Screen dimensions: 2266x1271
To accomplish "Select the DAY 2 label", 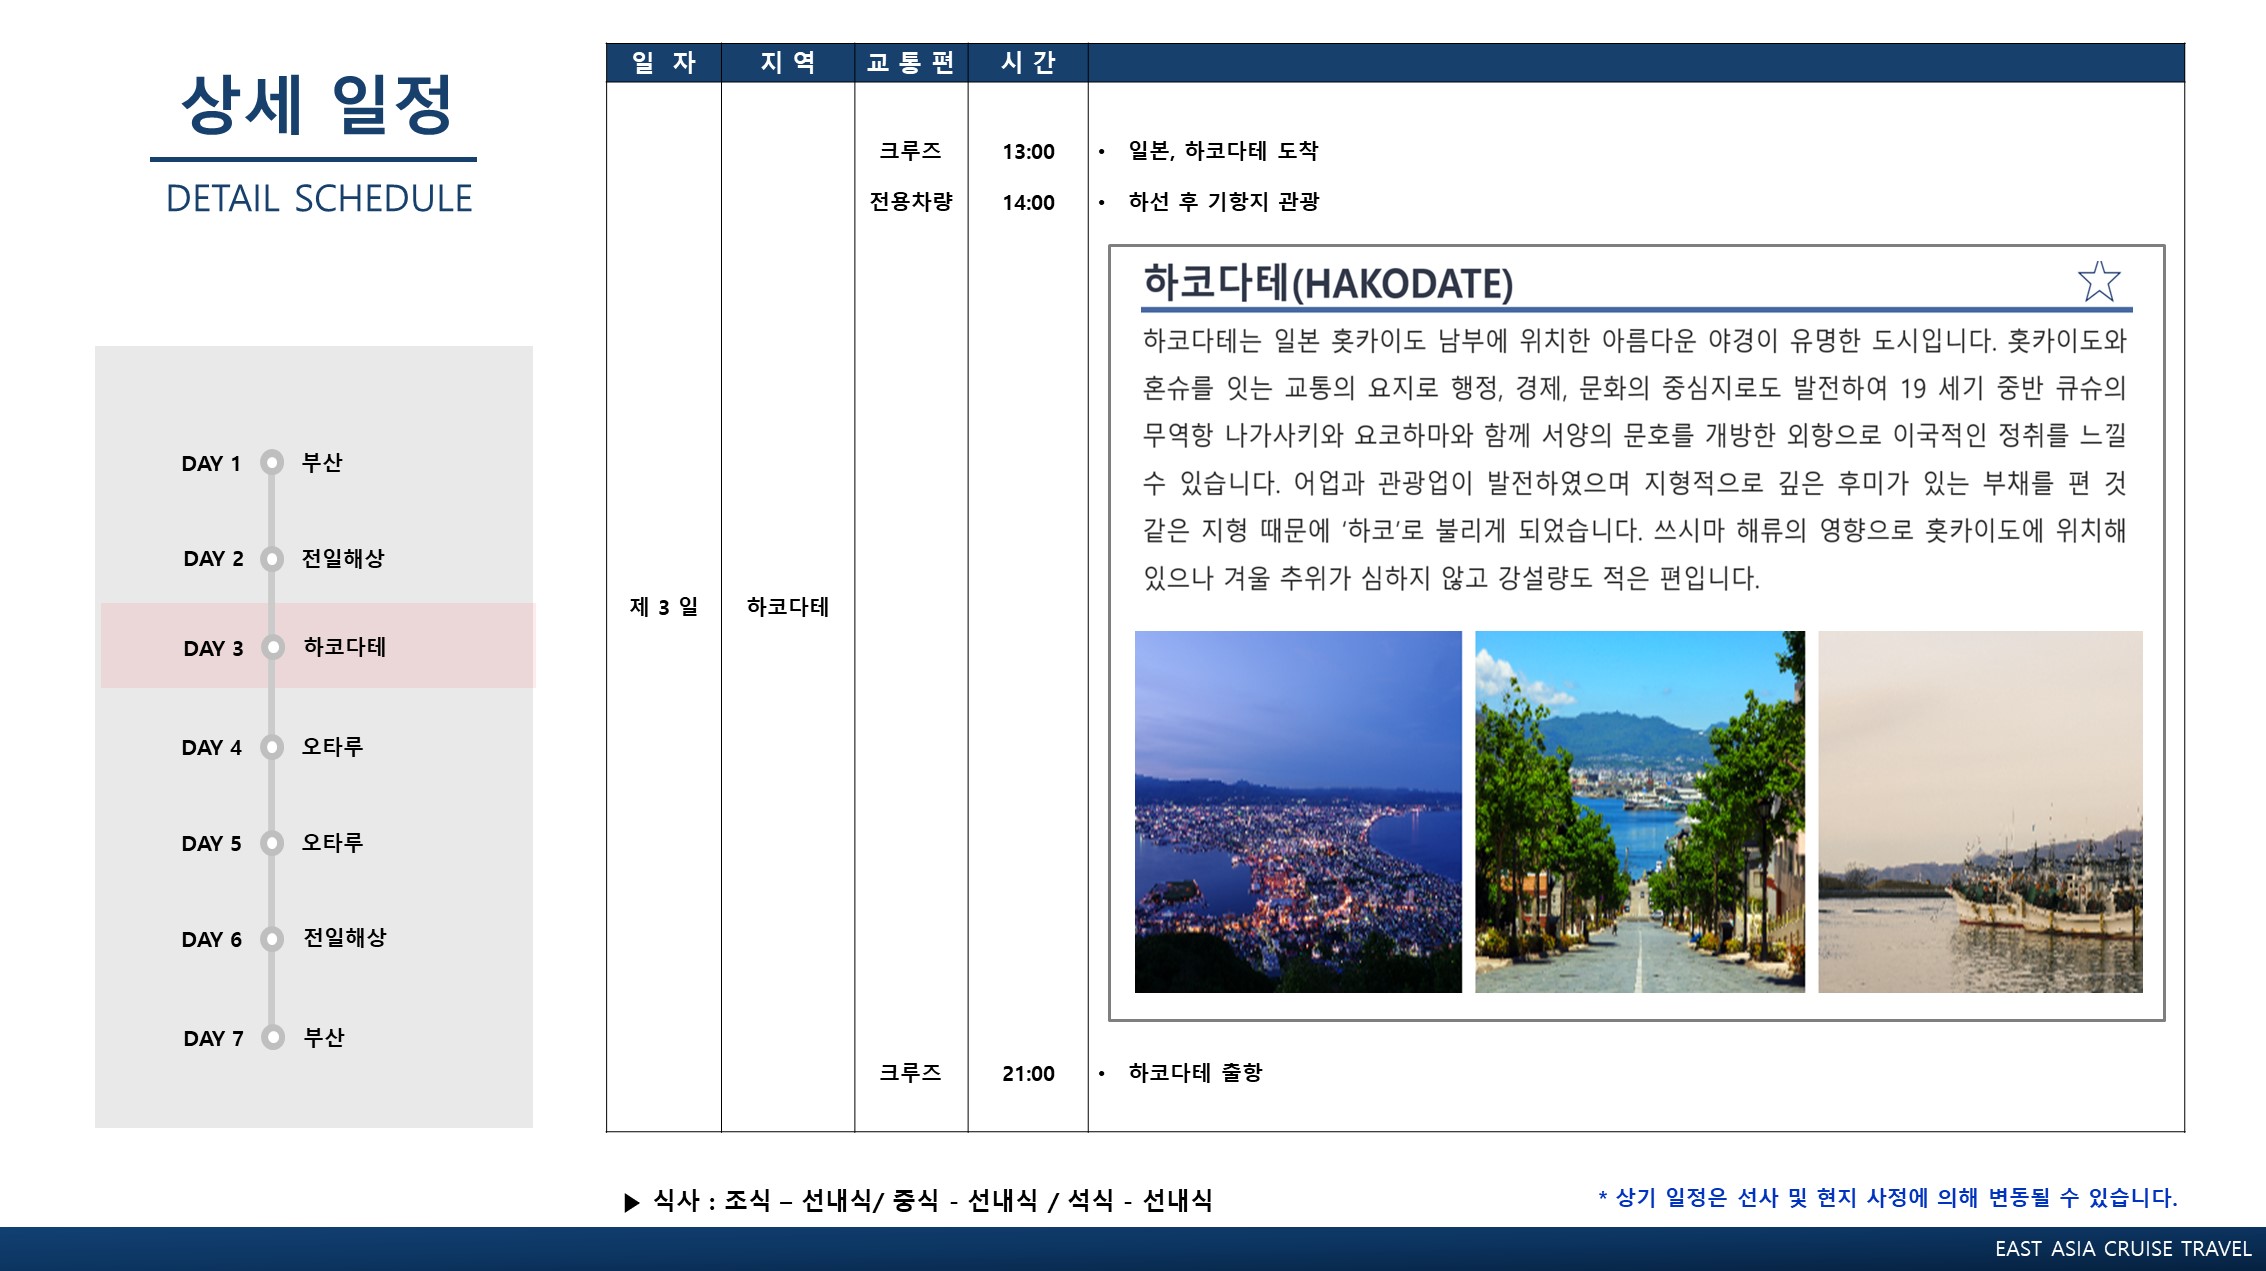I will tap(213, 558).
